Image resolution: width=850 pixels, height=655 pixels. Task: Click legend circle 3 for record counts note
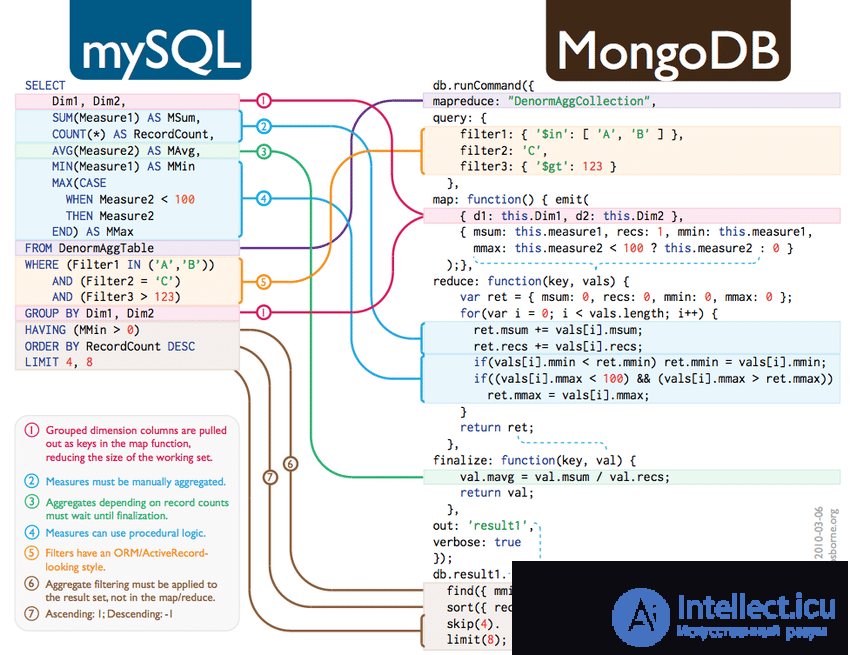[32, 502]
